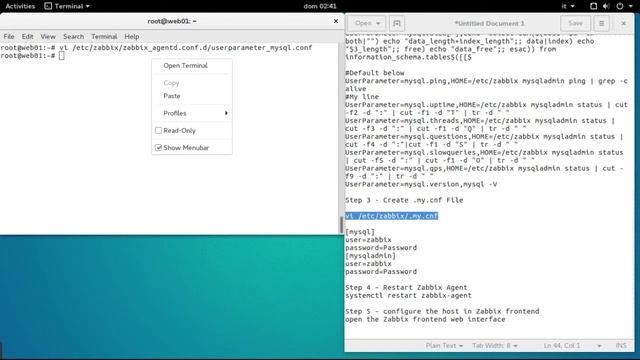Open Activities overview
The image size is (640, 360).
click(20, 6)
